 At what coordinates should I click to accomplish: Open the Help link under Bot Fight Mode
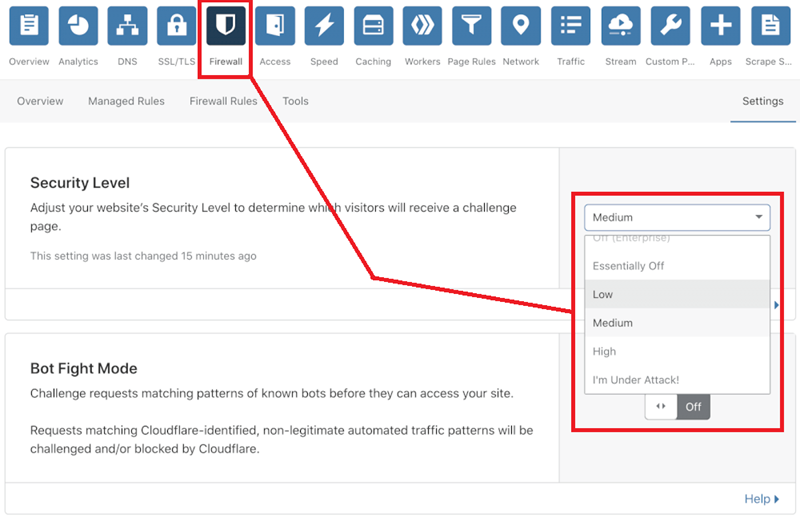coord(761,499)
